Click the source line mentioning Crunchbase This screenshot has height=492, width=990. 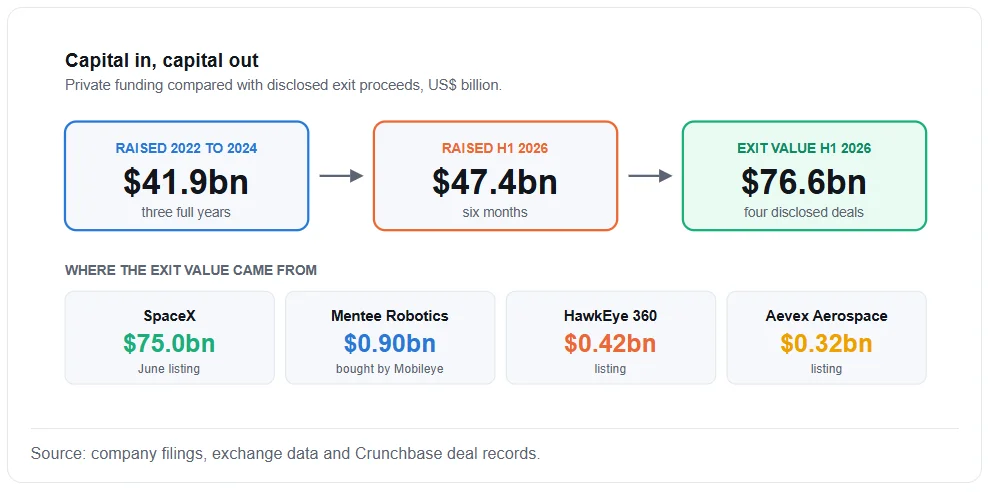(285, 453)
